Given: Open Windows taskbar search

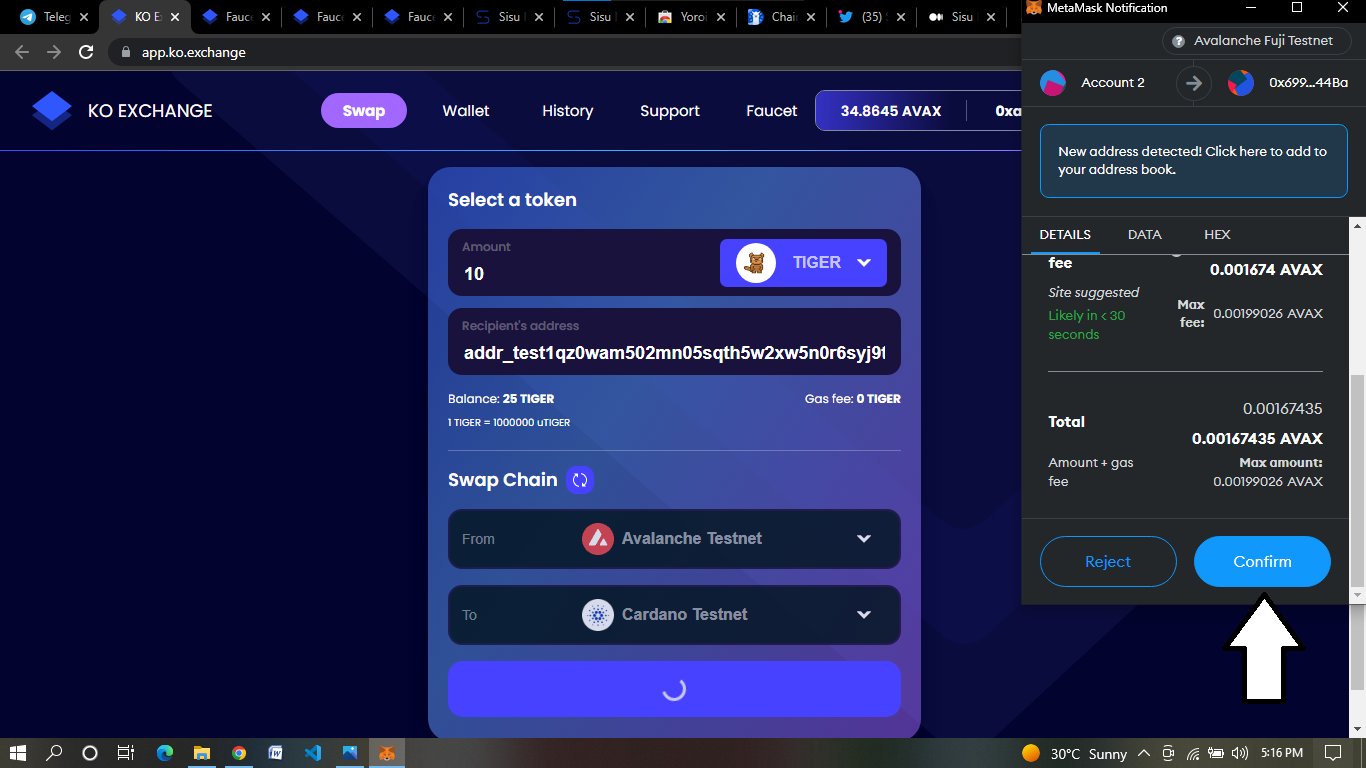Looking at the screenshot, I should click(x=55, y=753).
